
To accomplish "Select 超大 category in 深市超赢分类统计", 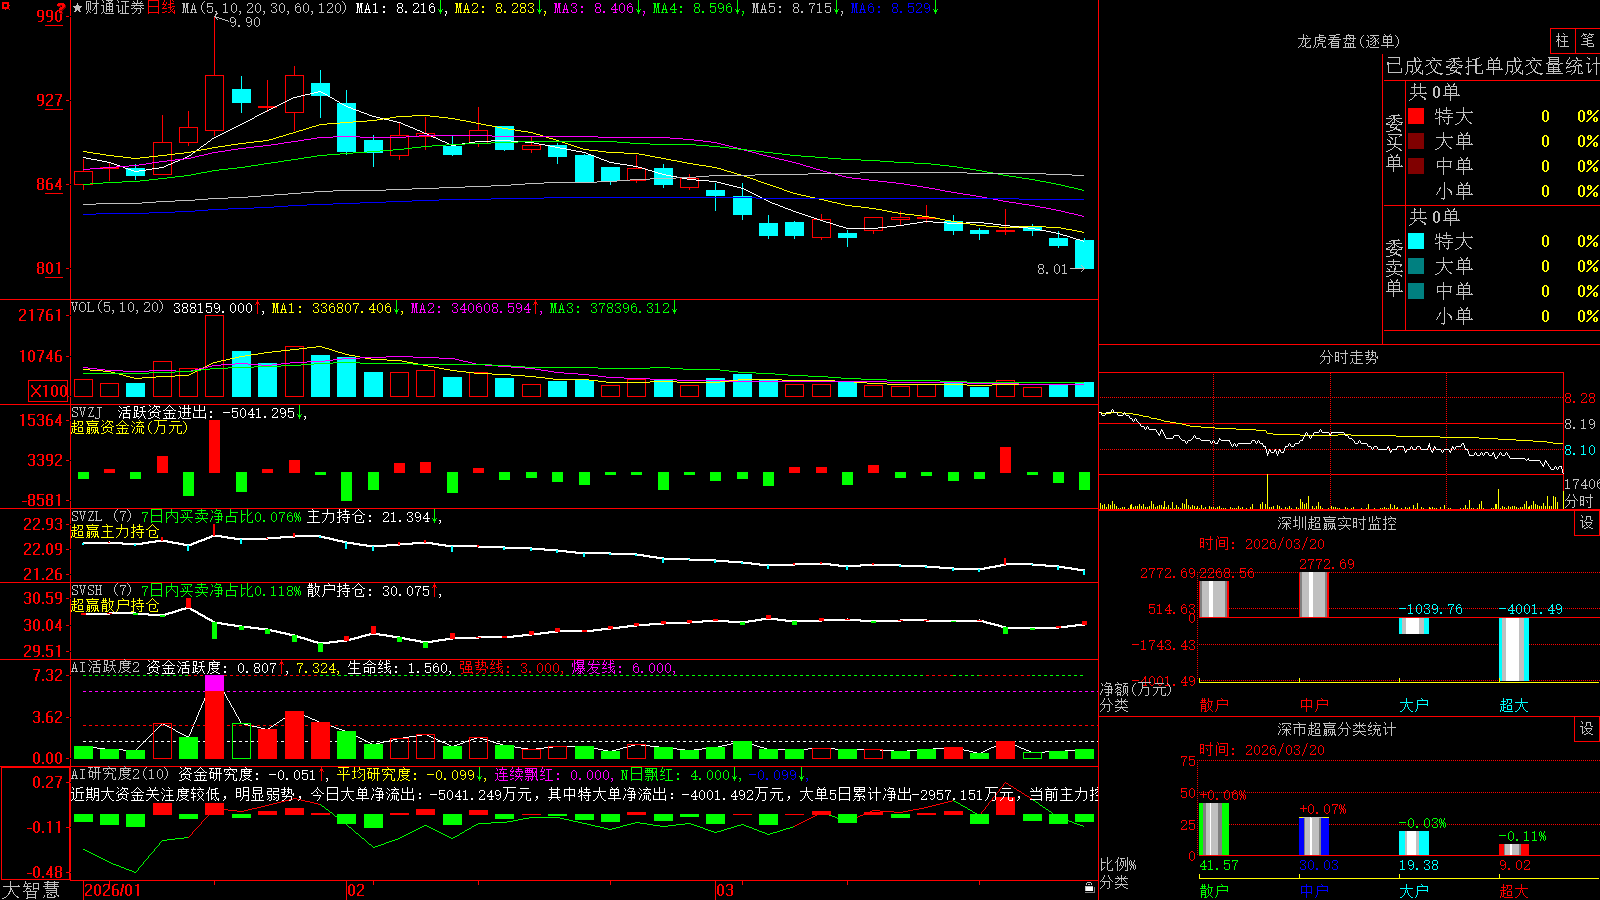I will coord(1514,890).
